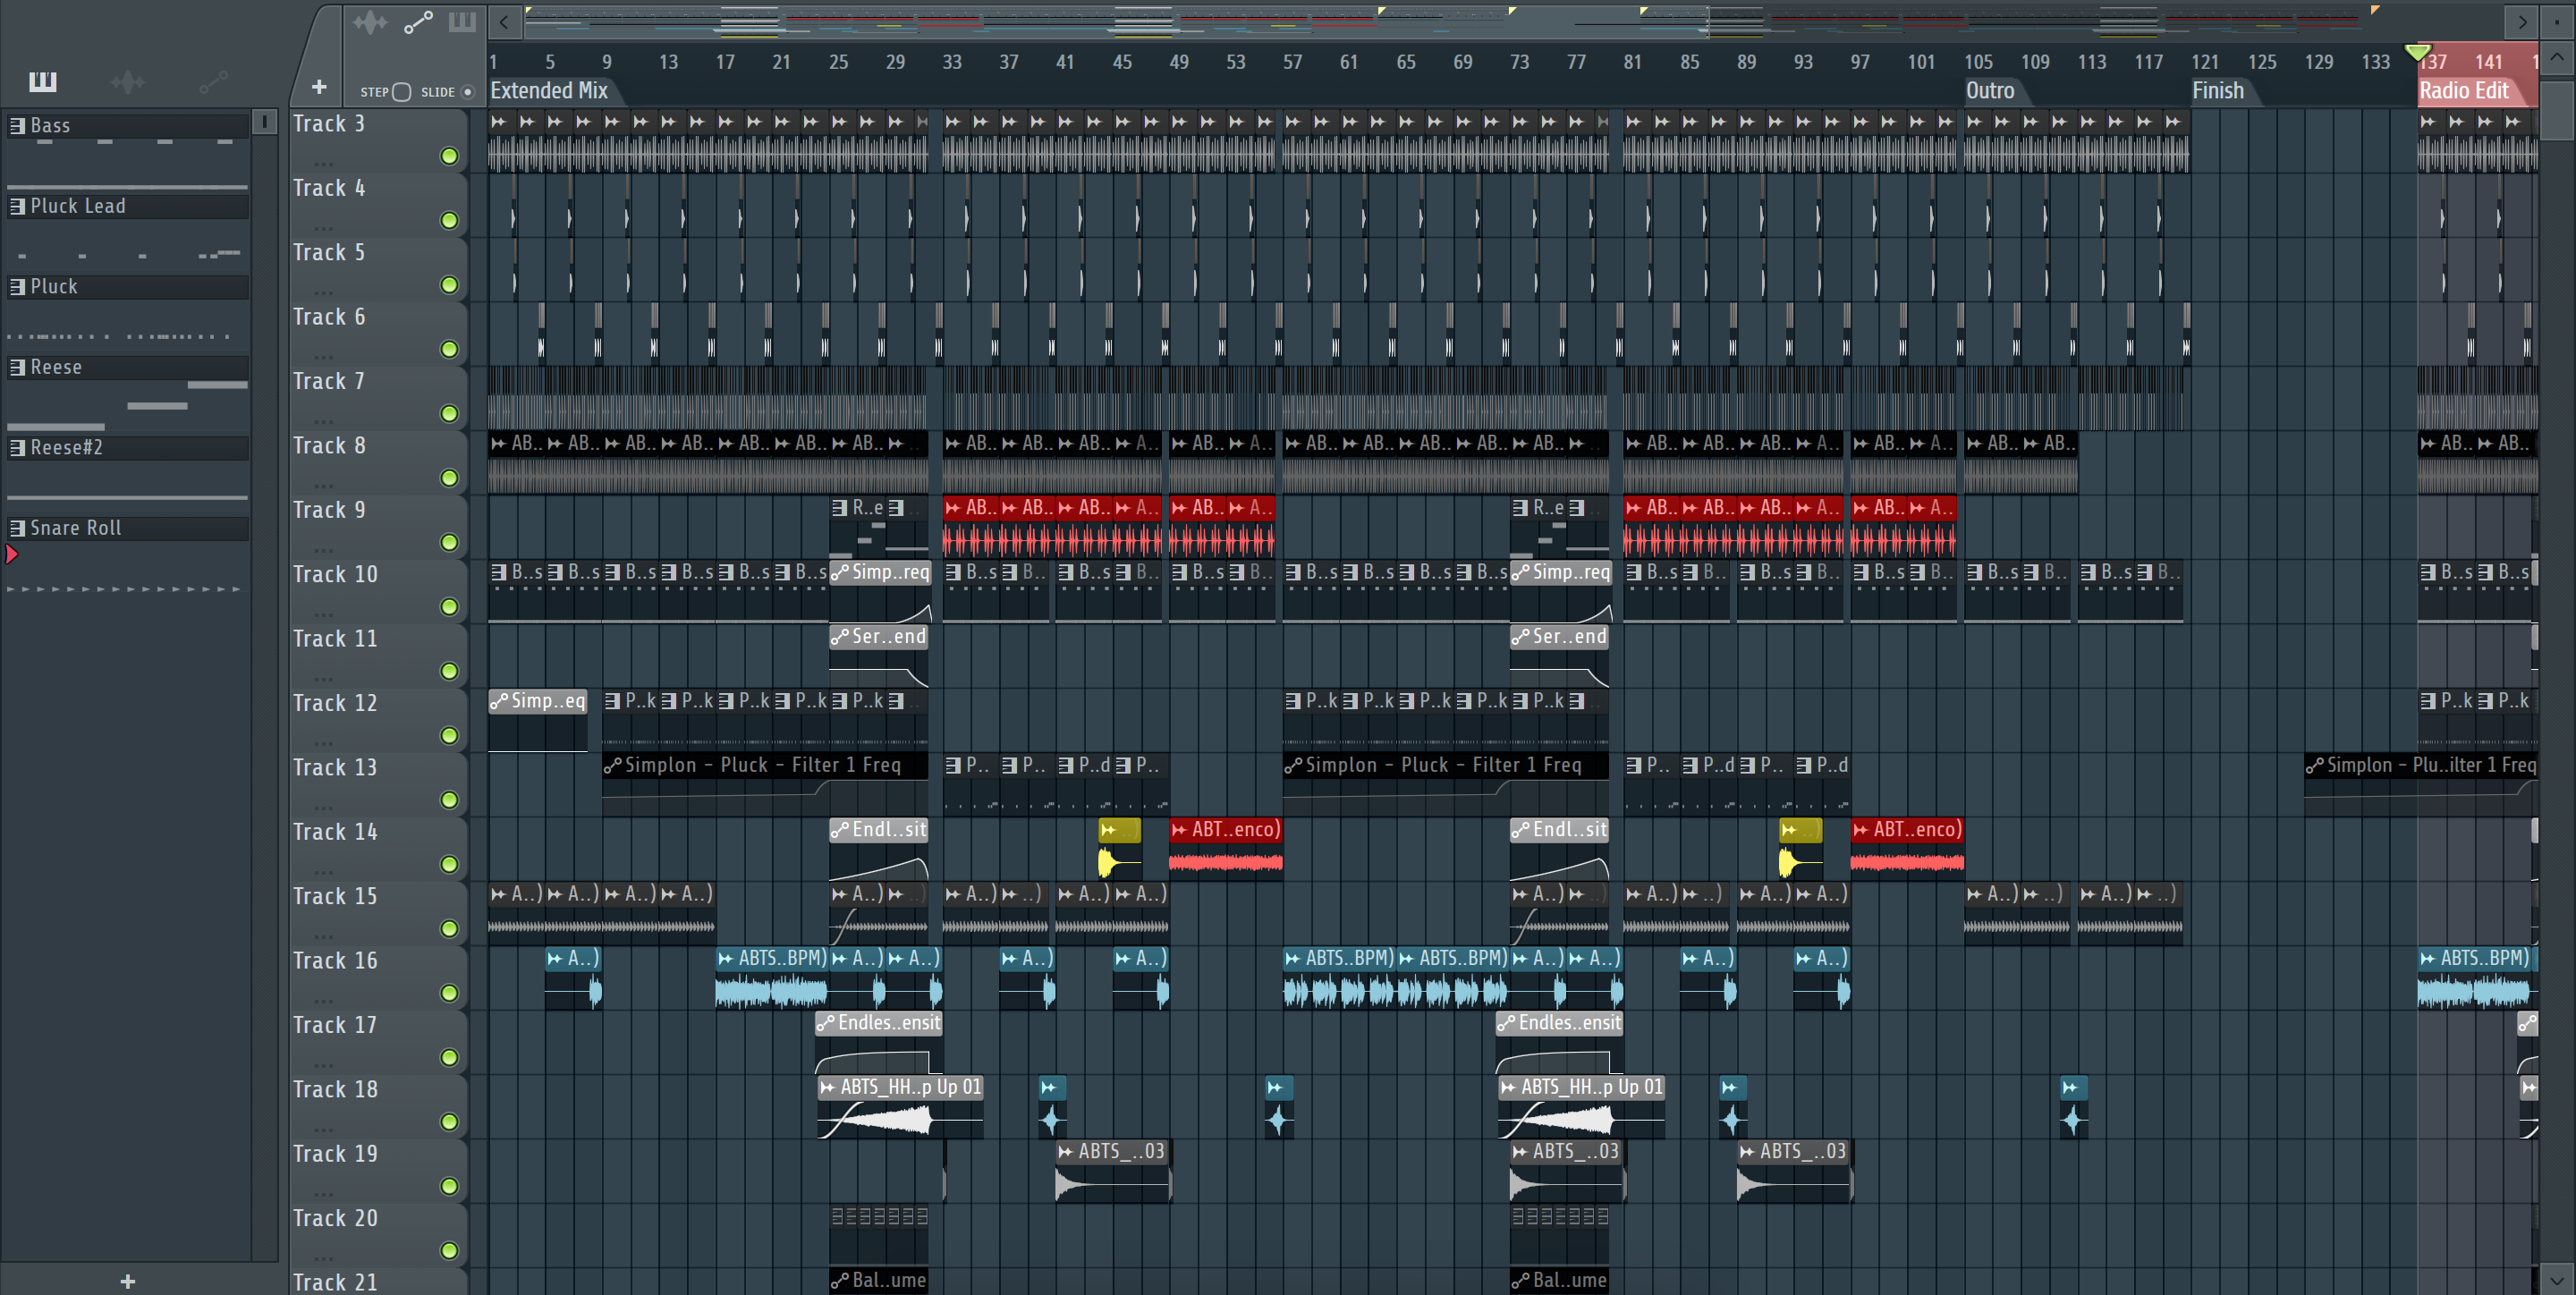Jump to the Outro marker
Screen dimensions: 2576x1295
click(x=1990, y=91)
